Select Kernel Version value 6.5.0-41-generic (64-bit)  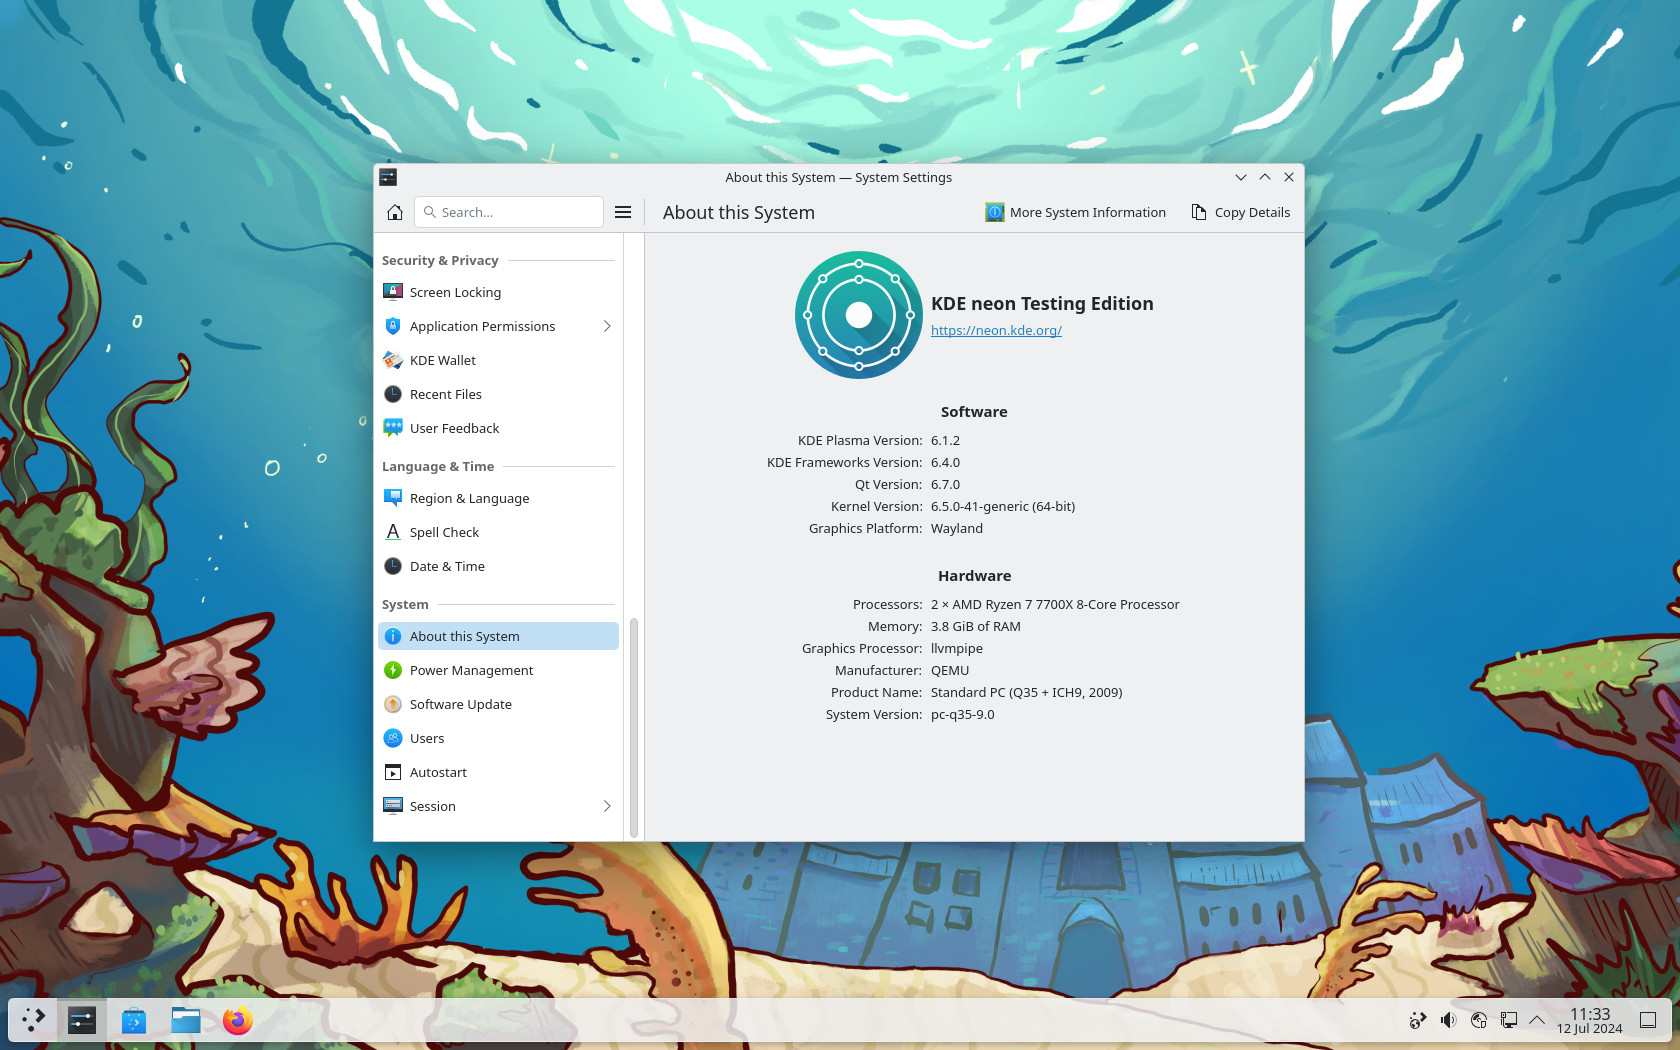(x=1003, y=506)
